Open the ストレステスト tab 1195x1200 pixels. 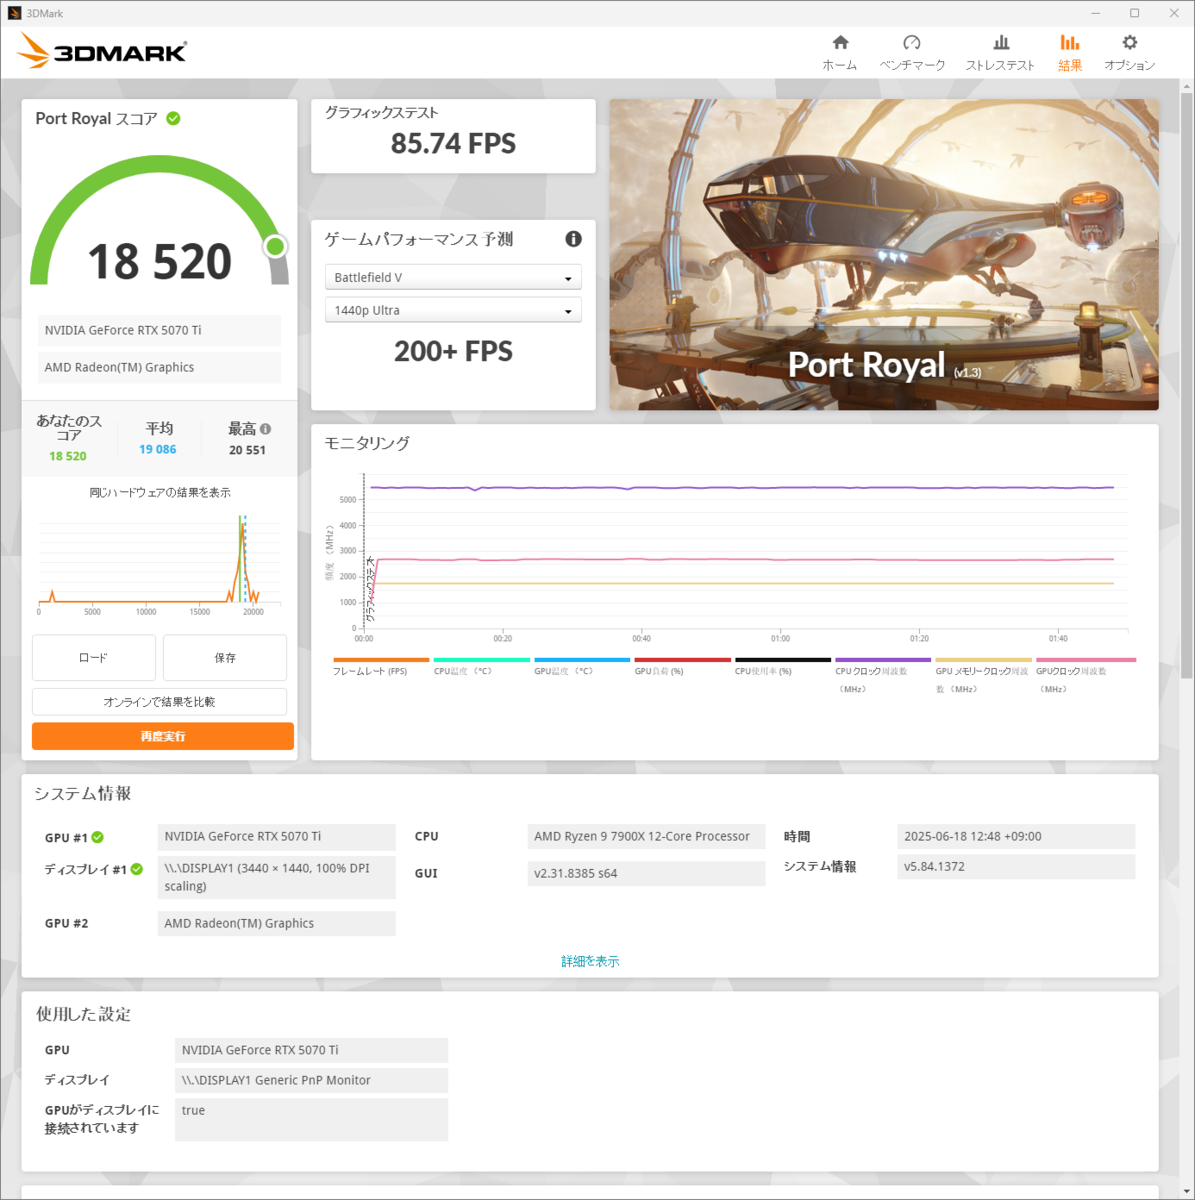point(1000,52)
